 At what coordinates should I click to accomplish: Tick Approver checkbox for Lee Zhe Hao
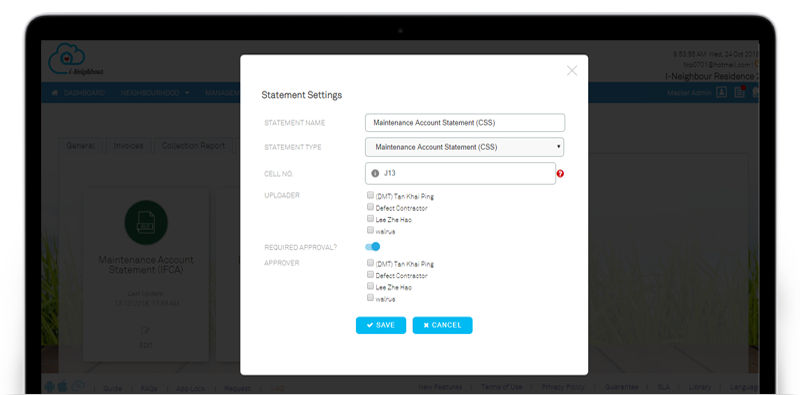pos(370,286)
